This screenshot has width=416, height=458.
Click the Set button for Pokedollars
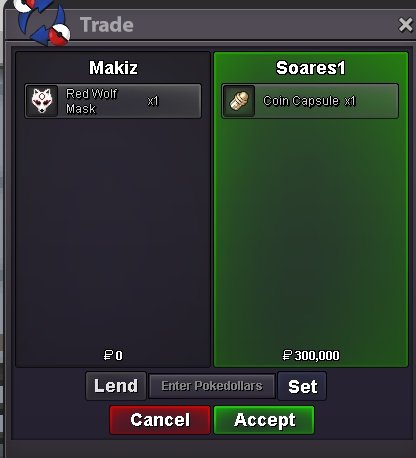[x=302, y=386]
